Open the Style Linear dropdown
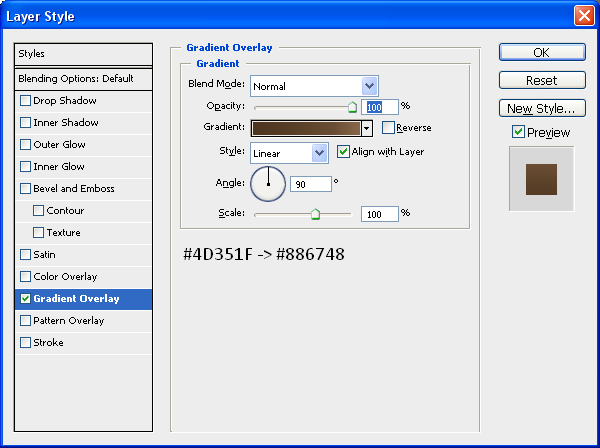600x448 pixels. pos(320,153)
